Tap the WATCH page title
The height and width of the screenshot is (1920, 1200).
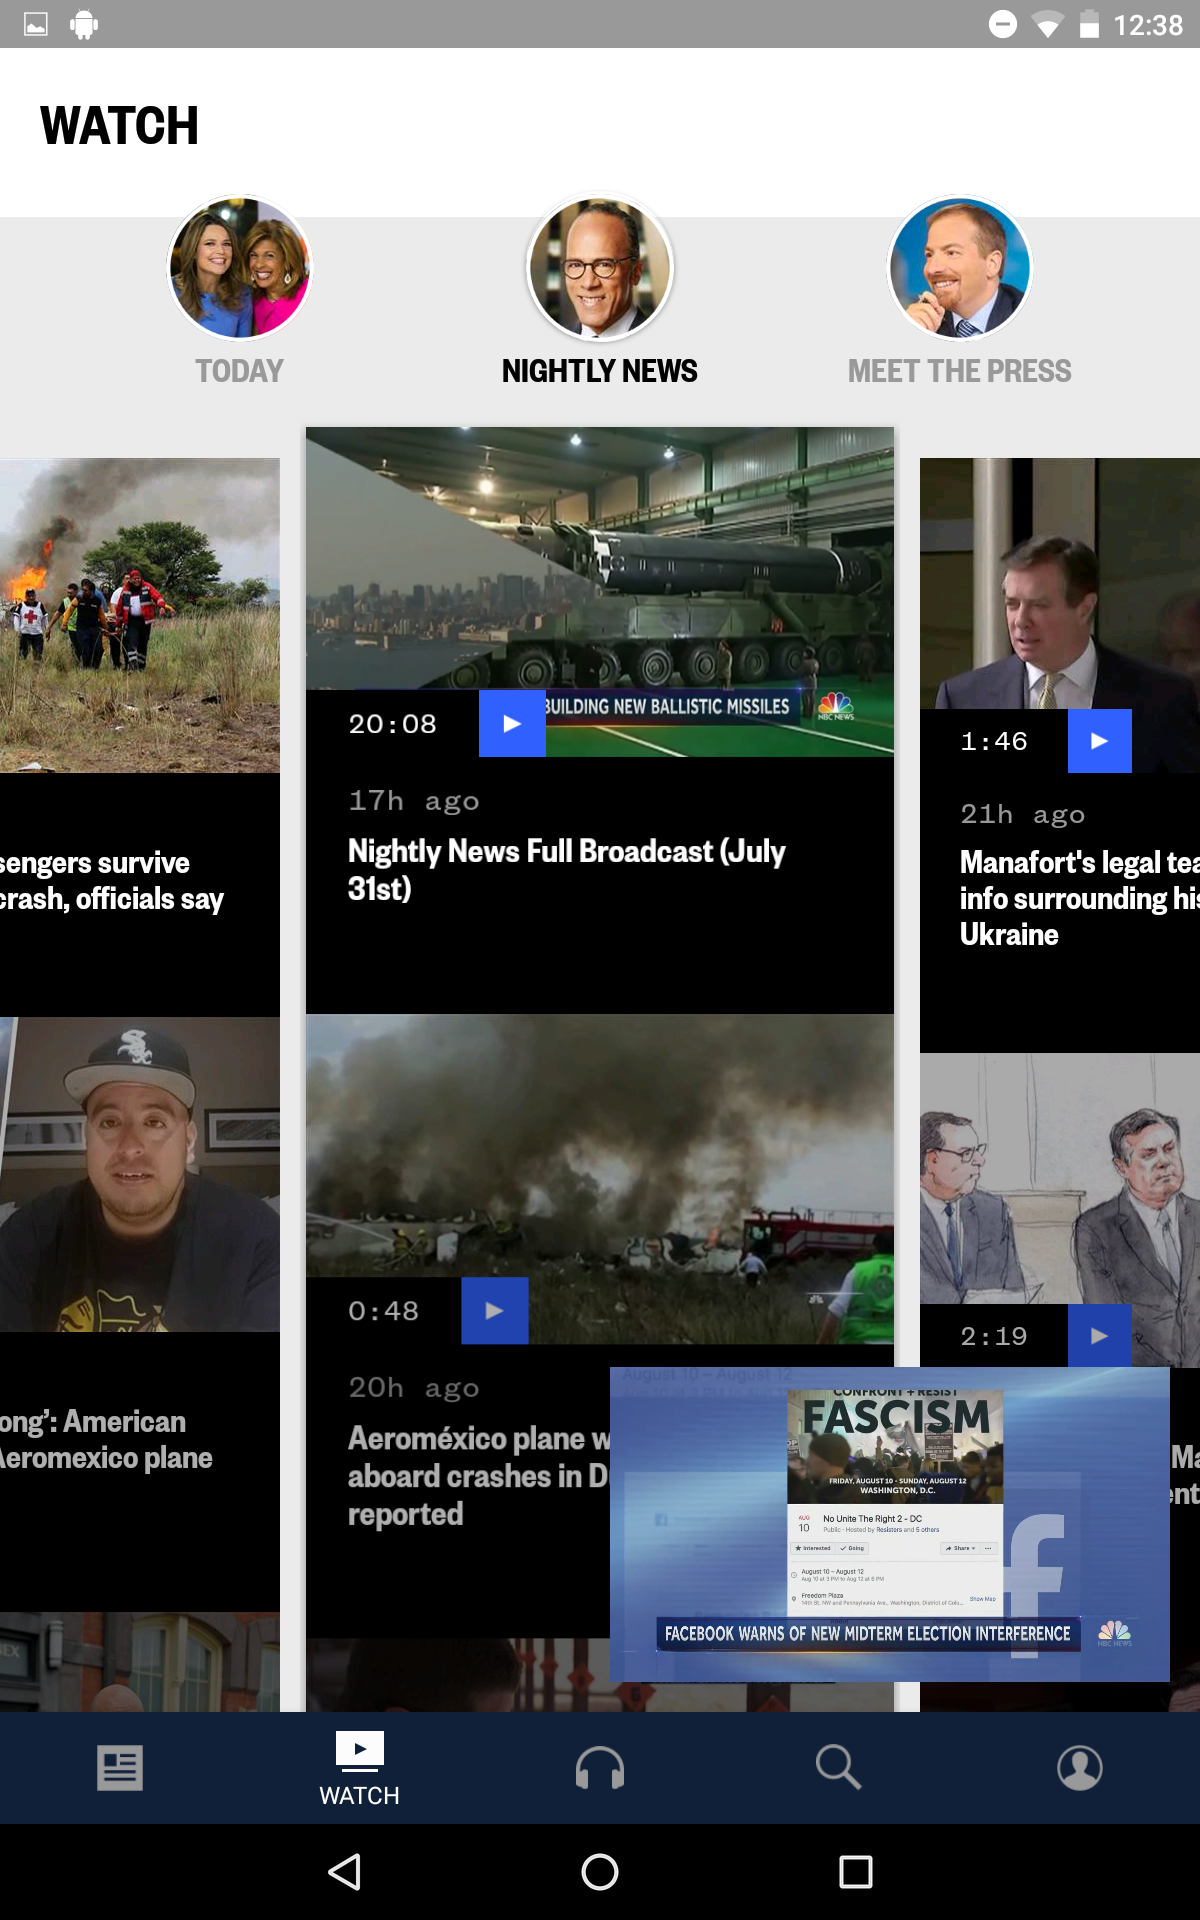tap(119, 126)
